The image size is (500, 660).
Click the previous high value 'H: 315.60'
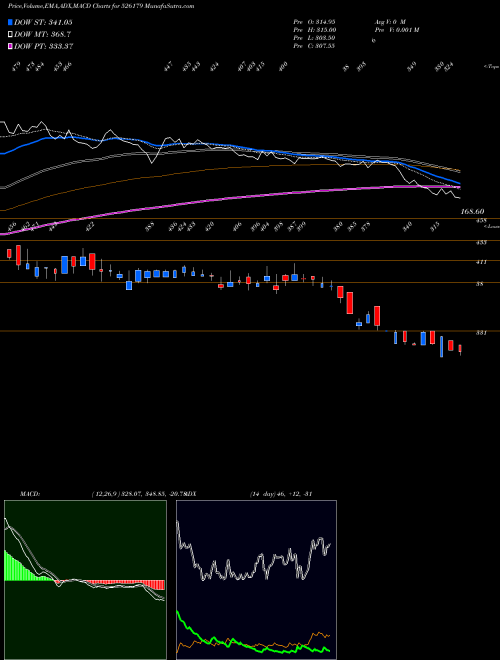(x=322, y=30)
